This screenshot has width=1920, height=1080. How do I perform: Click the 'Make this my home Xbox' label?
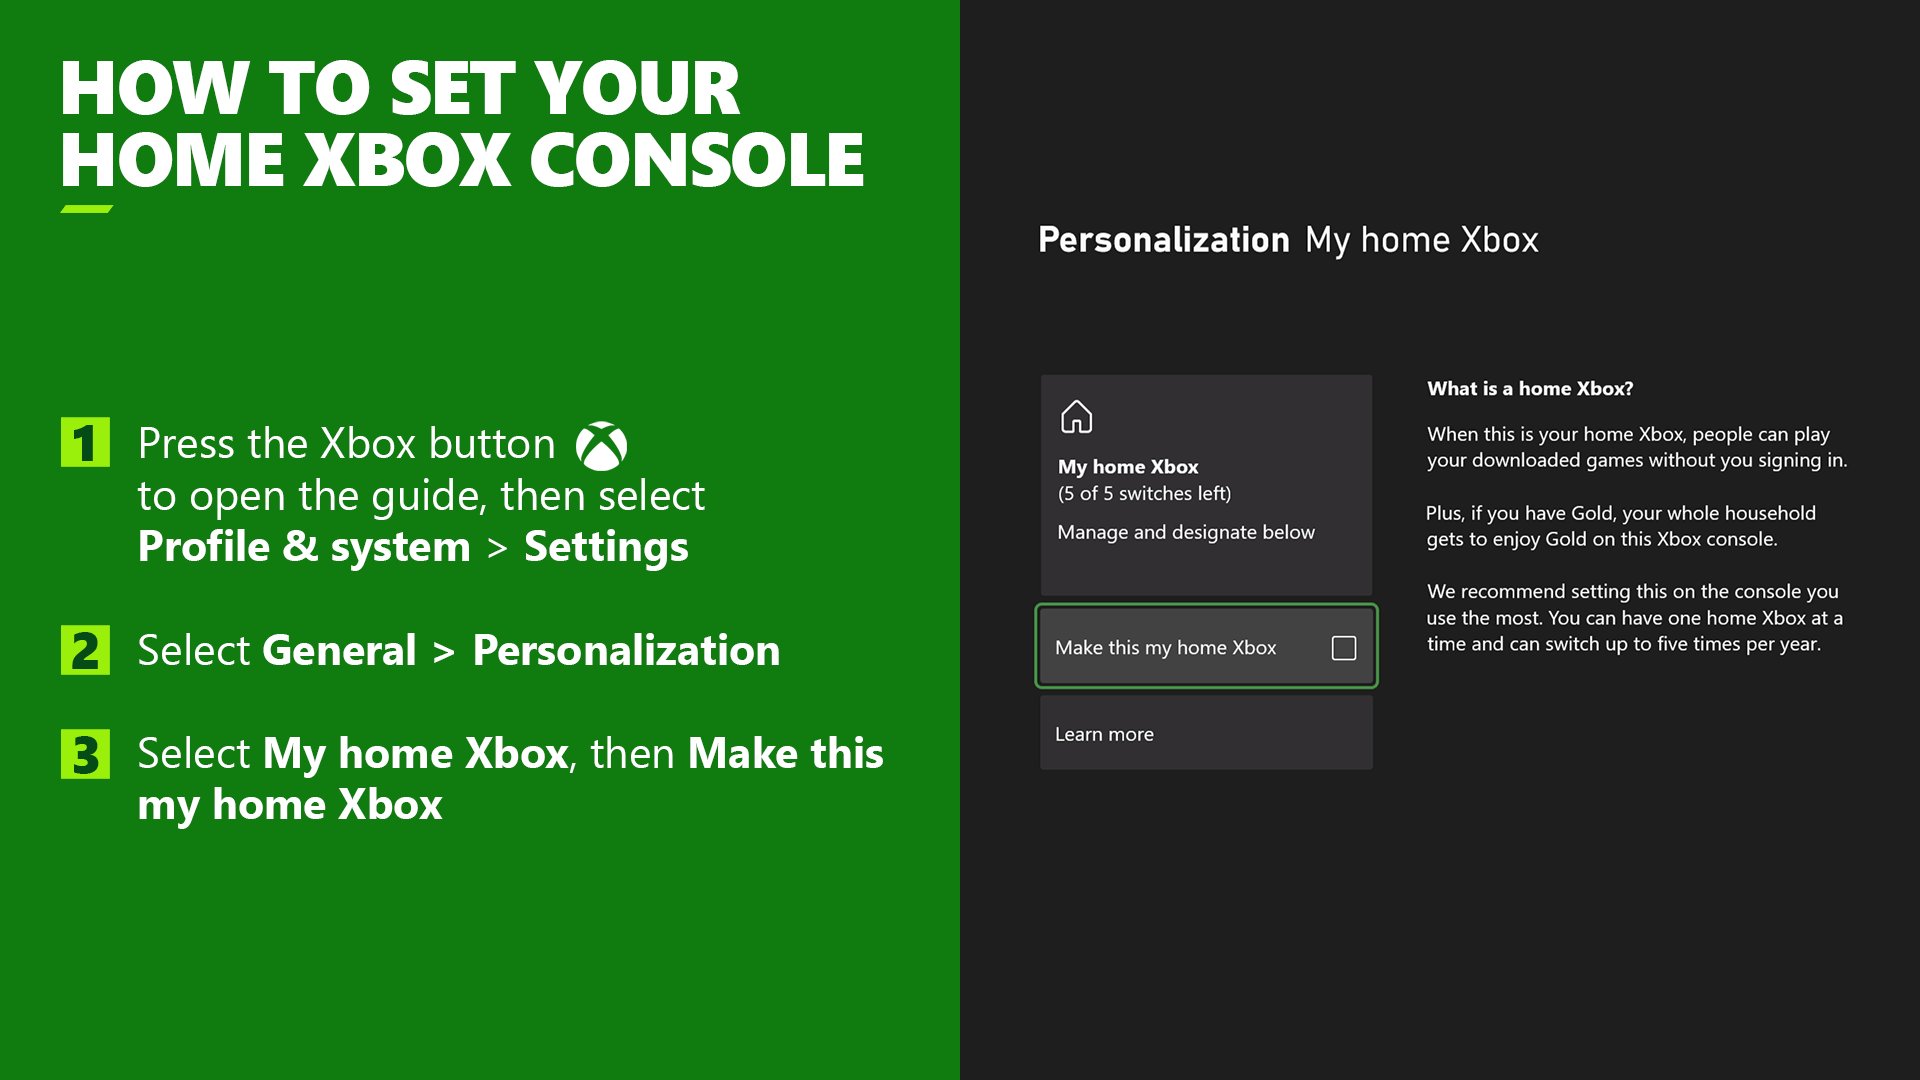[x=1165, y=647]
